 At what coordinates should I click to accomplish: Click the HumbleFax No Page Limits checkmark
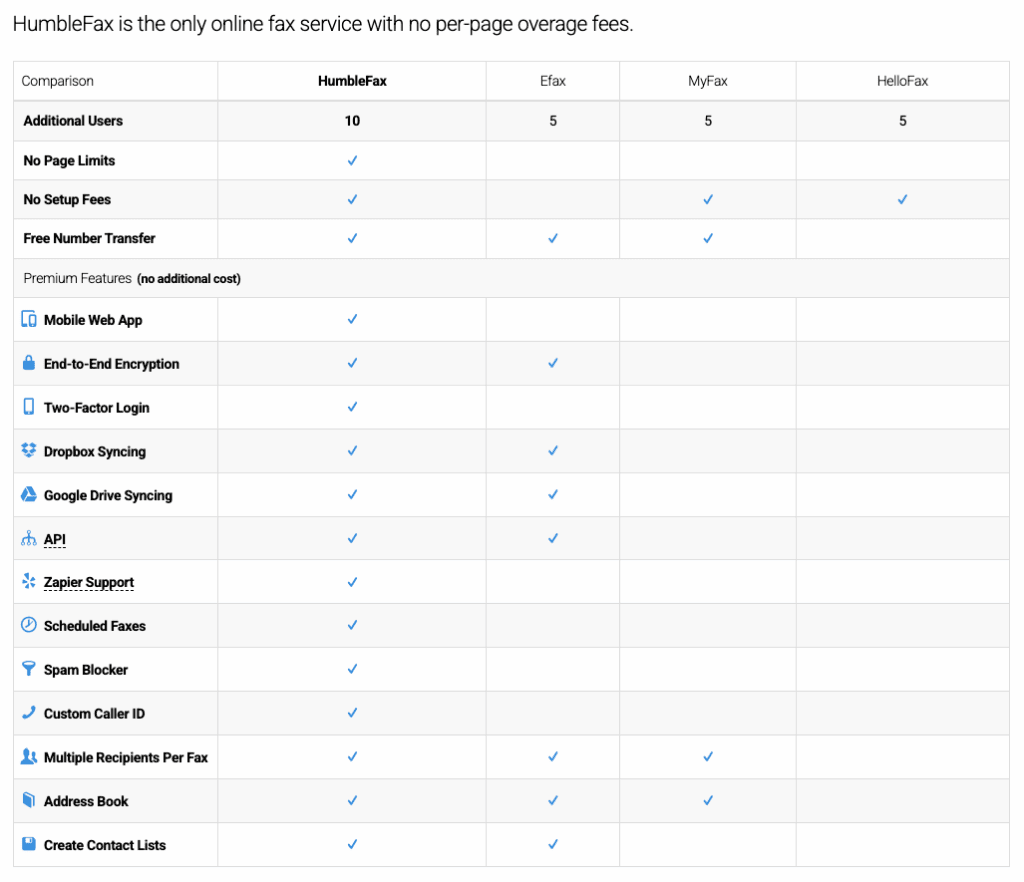[352, 161]
